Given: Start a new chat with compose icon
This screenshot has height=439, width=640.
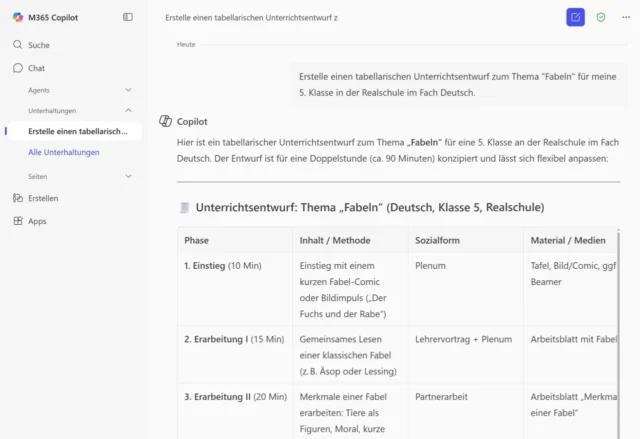Looking at the screenshot, I should (575, 17).
